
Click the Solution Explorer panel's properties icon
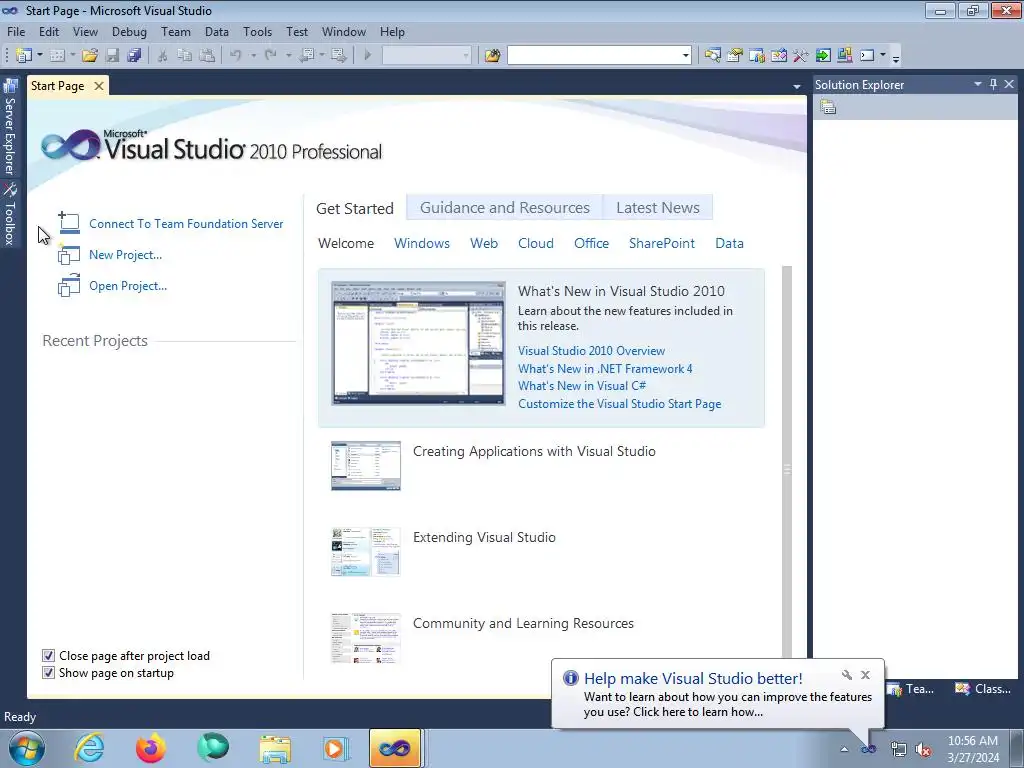(x=828, y=107)
